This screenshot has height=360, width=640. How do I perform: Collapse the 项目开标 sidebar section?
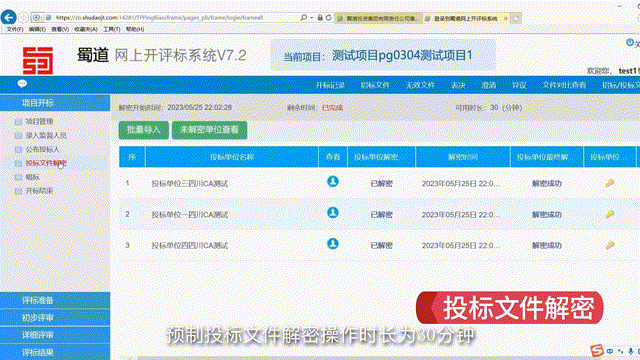pyautogui.click(x=55, y=103)
